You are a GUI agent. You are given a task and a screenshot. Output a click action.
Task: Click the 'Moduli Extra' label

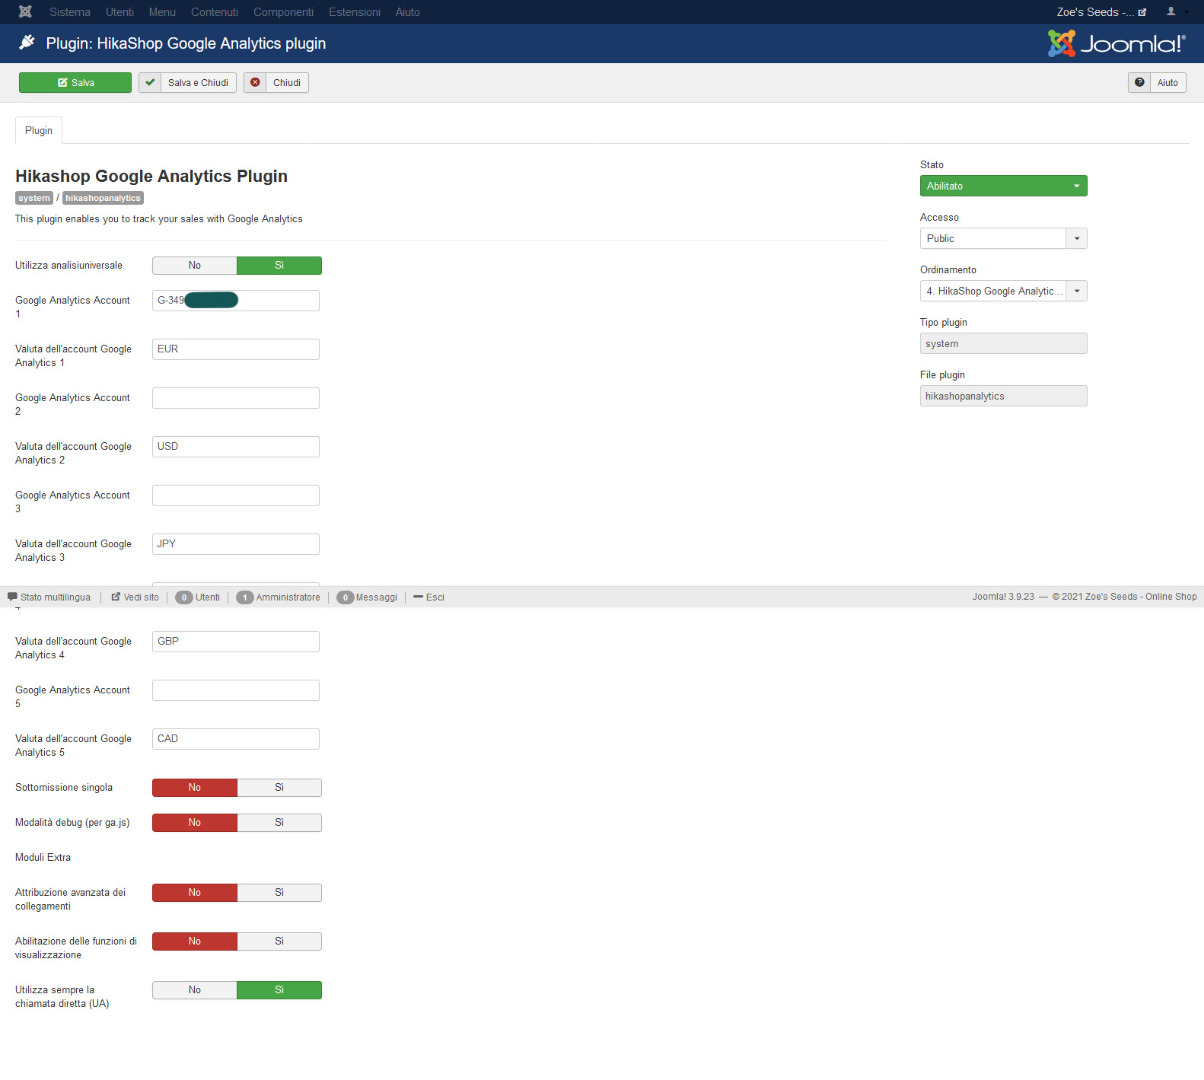tap(43, 858)
